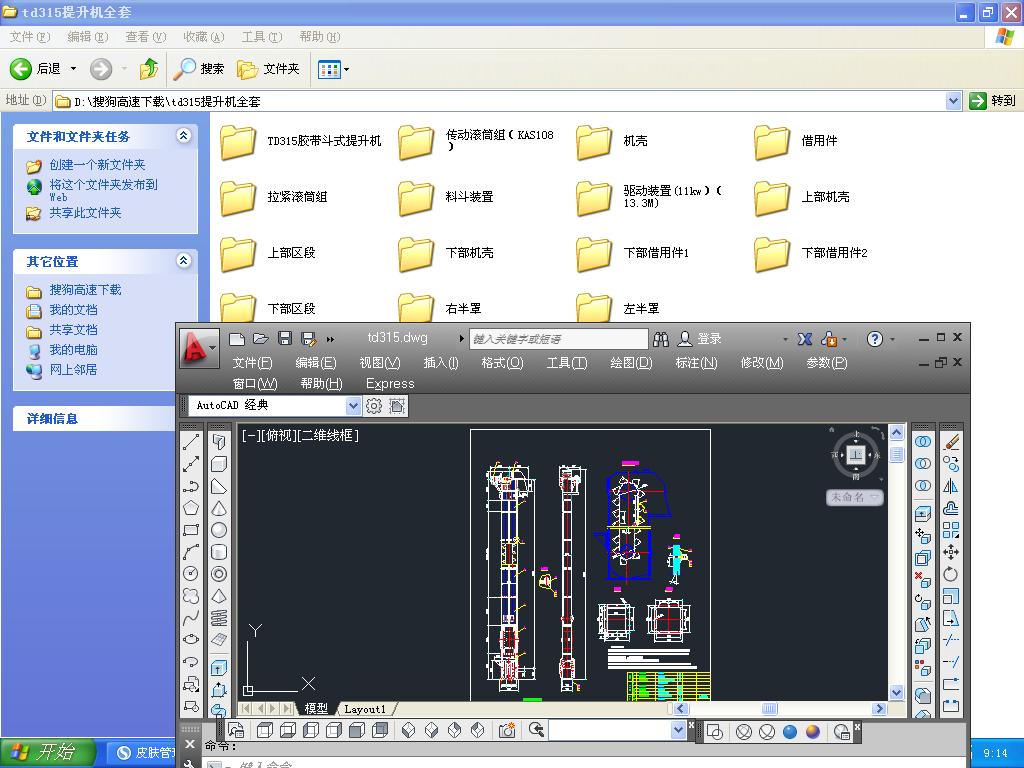Screen dimensions: 1024x768
Task: Click the Save icon in quick access toolbar
Action: point(285,339)
